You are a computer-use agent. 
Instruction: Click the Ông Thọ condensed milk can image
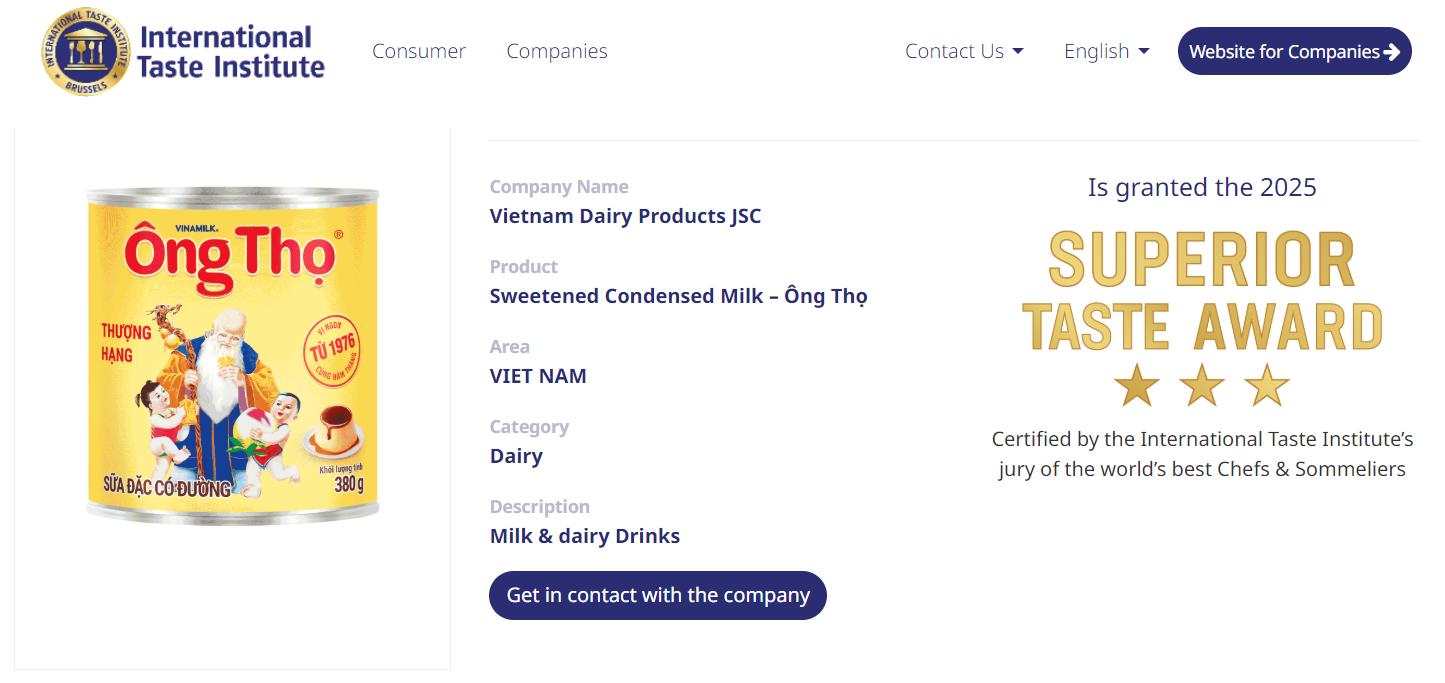(232, 355)
